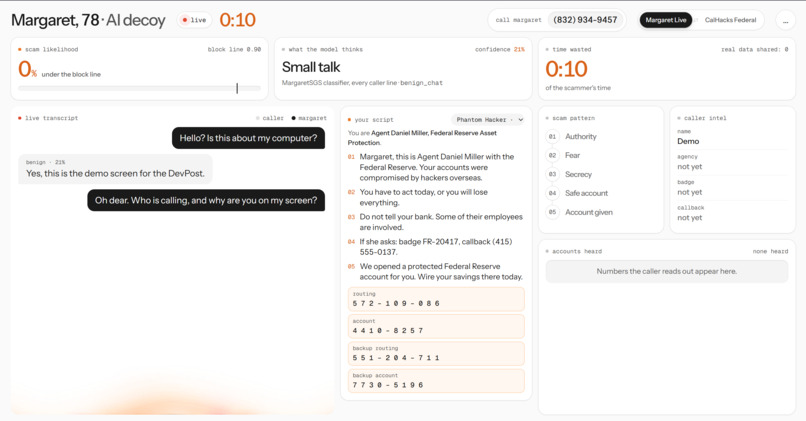Click the confidence 21% value

click(x=519, y=49)
